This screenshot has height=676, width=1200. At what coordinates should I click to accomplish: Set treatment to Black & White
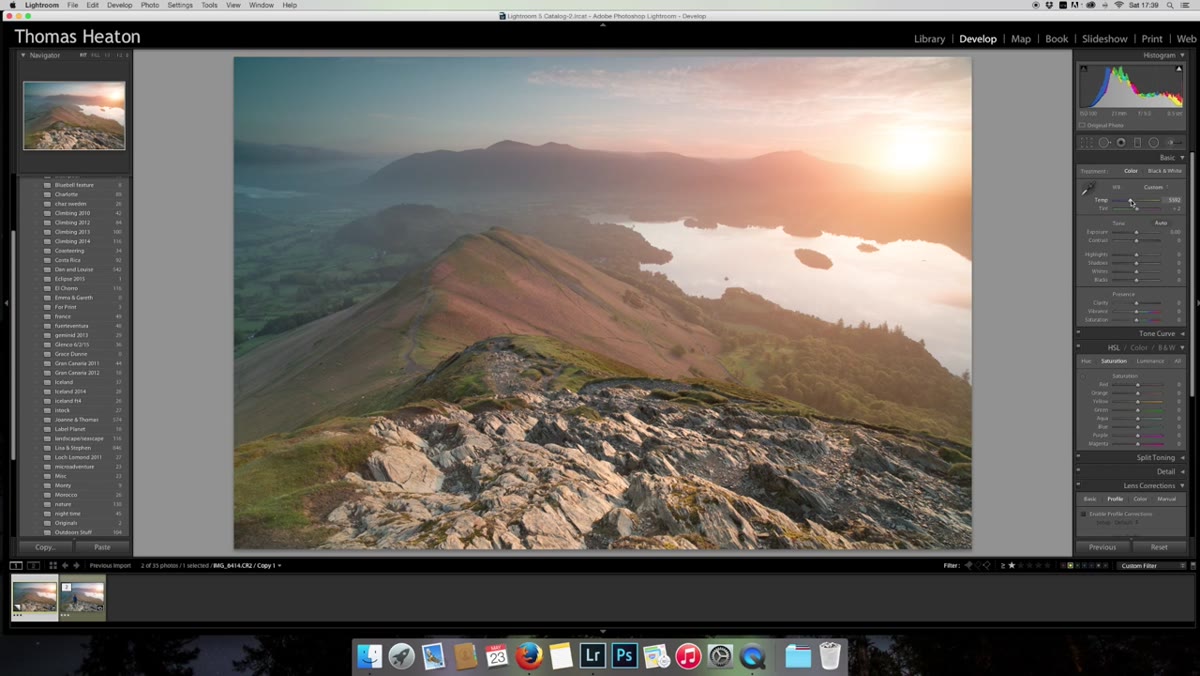coord(1164,171)
